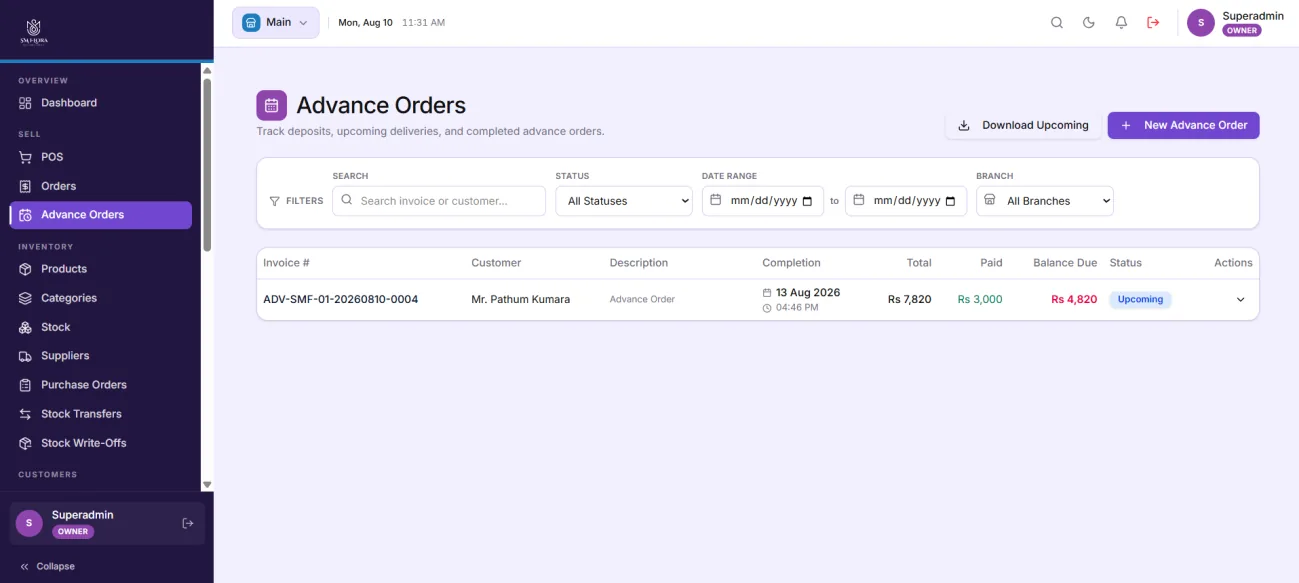Click the Purchase Orders clipboard icon
Viewport: 1299px width, 583px height.
pyautogui.click(x=26, y=385)
